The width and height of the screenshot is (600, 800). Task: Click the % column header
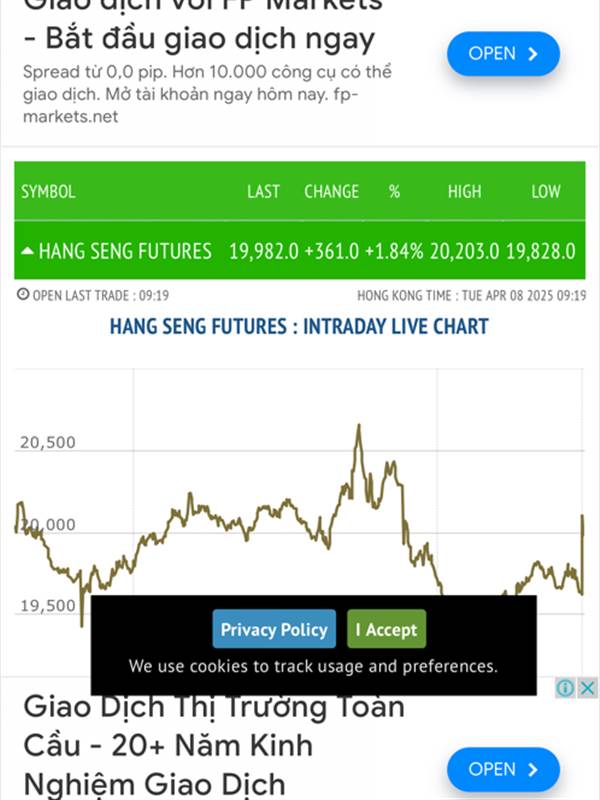[394, 192]
